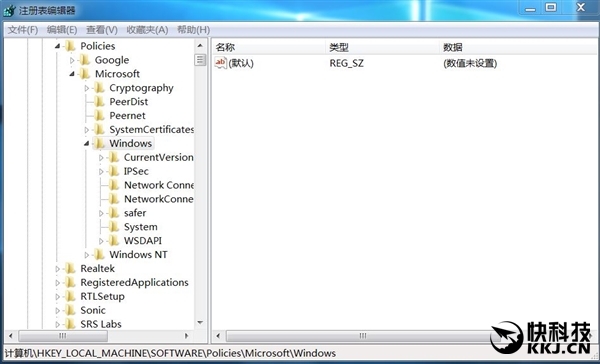Expand the RTLSetup key
Image resolution: width=600 pixels, height=364 pixels.
tap(57, 297)
